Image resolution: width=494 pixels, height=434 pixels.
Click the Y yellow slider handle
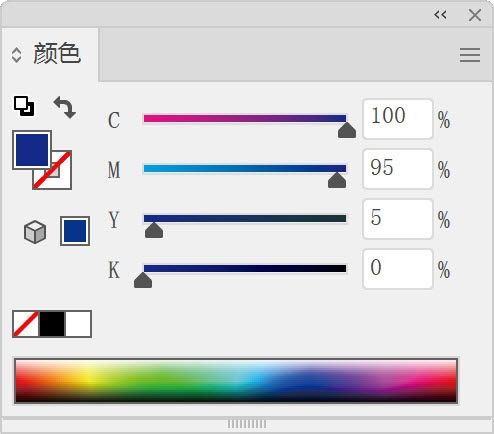click(154, 230)
